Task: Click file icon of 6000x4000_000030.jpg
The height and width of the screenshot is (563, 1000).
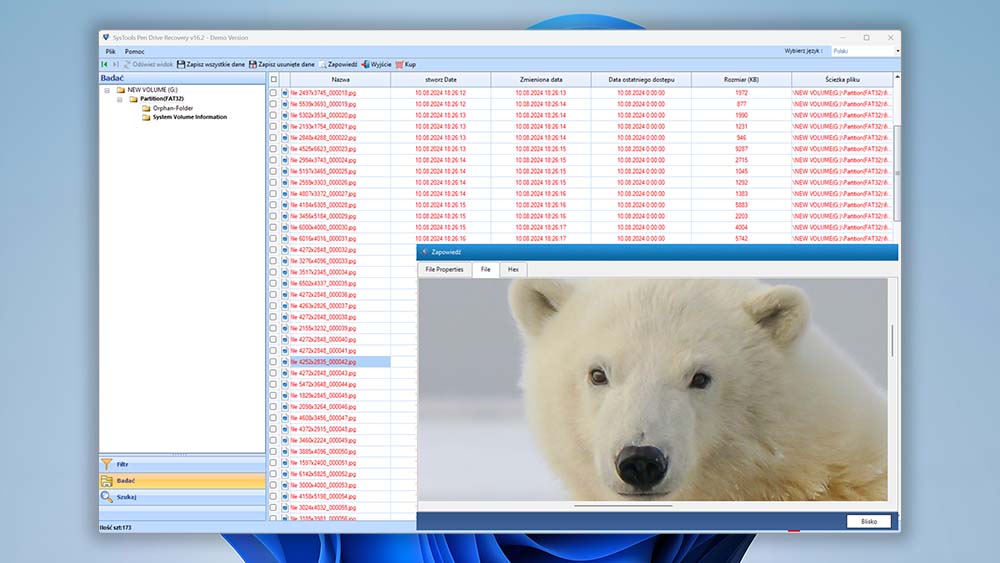Action: click(285, 228)
